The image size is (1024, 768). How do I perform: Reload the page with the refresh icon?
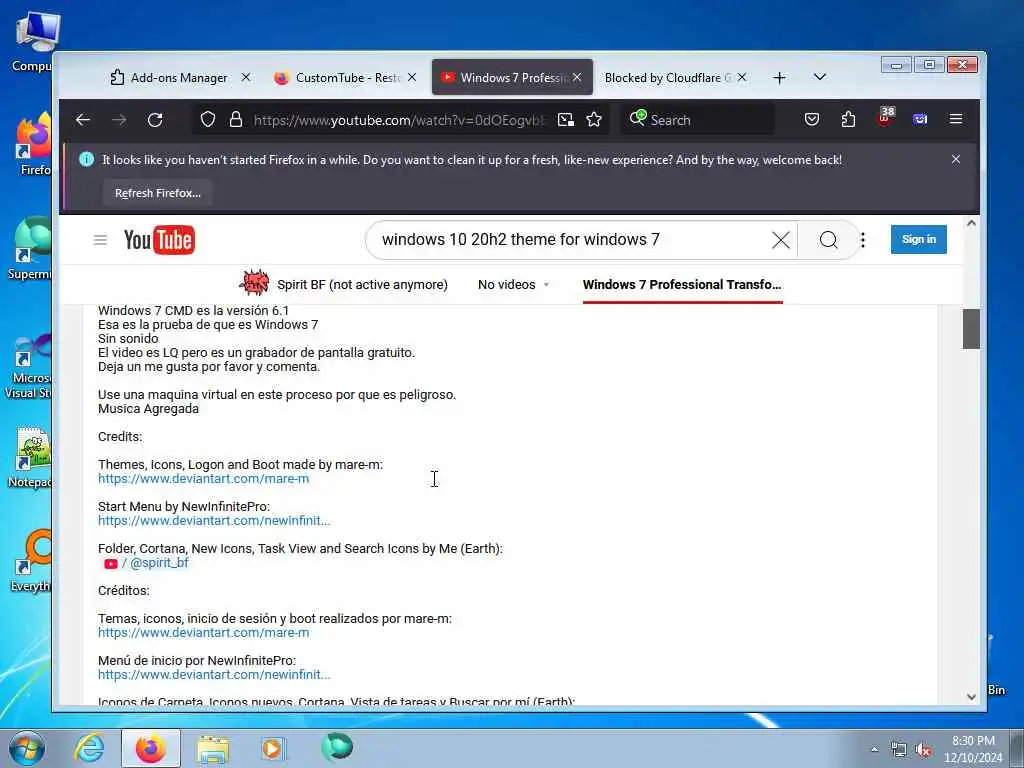click(x=155, y=120)
